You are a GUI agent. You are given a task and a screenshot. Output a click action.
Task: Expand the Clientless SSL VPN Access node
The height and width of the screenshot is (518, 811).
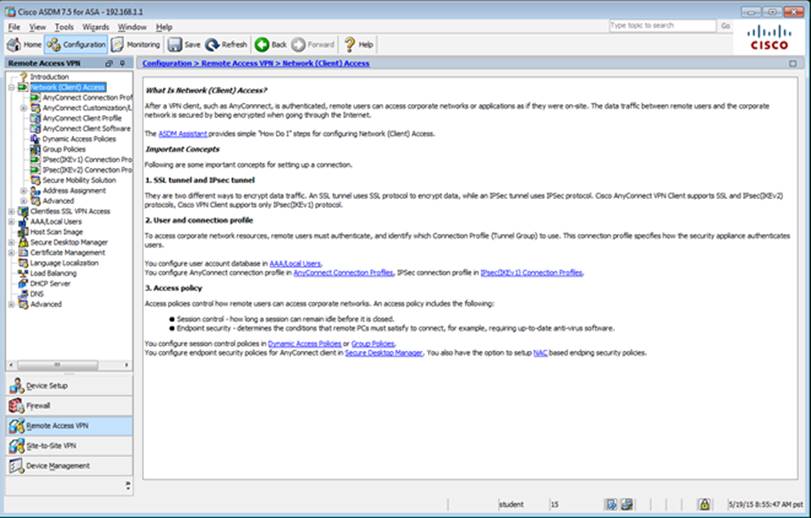[x=11, y=211]
